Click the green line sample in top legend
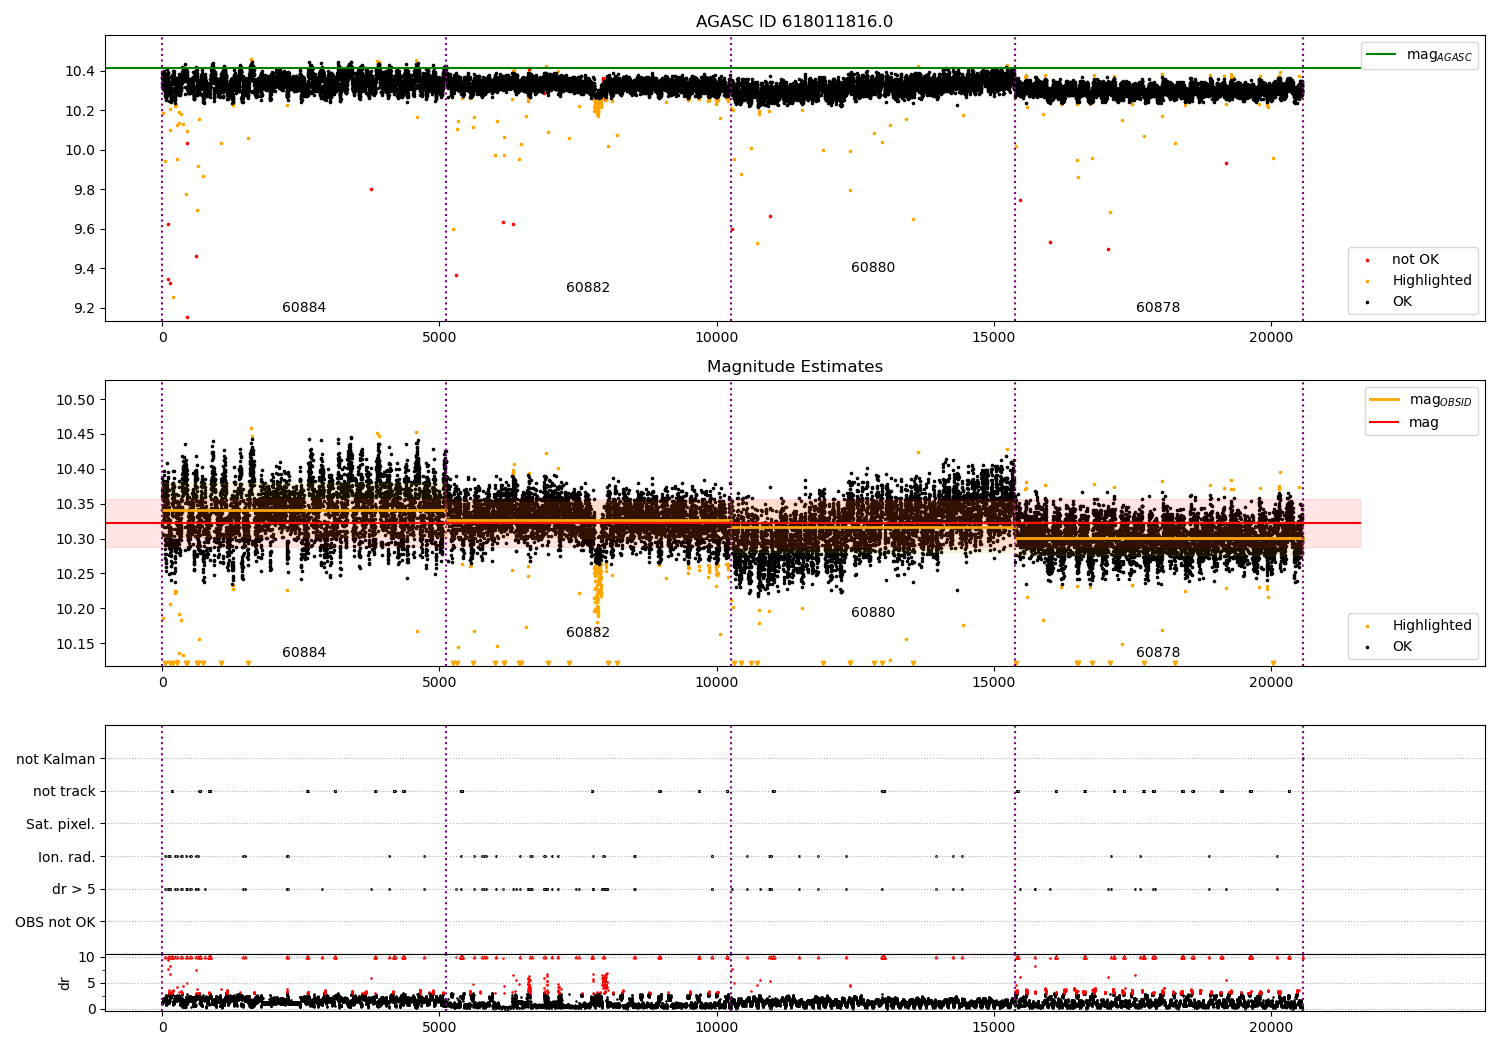This screenshot has height=1050, width=1500. tap(1381, 55)
